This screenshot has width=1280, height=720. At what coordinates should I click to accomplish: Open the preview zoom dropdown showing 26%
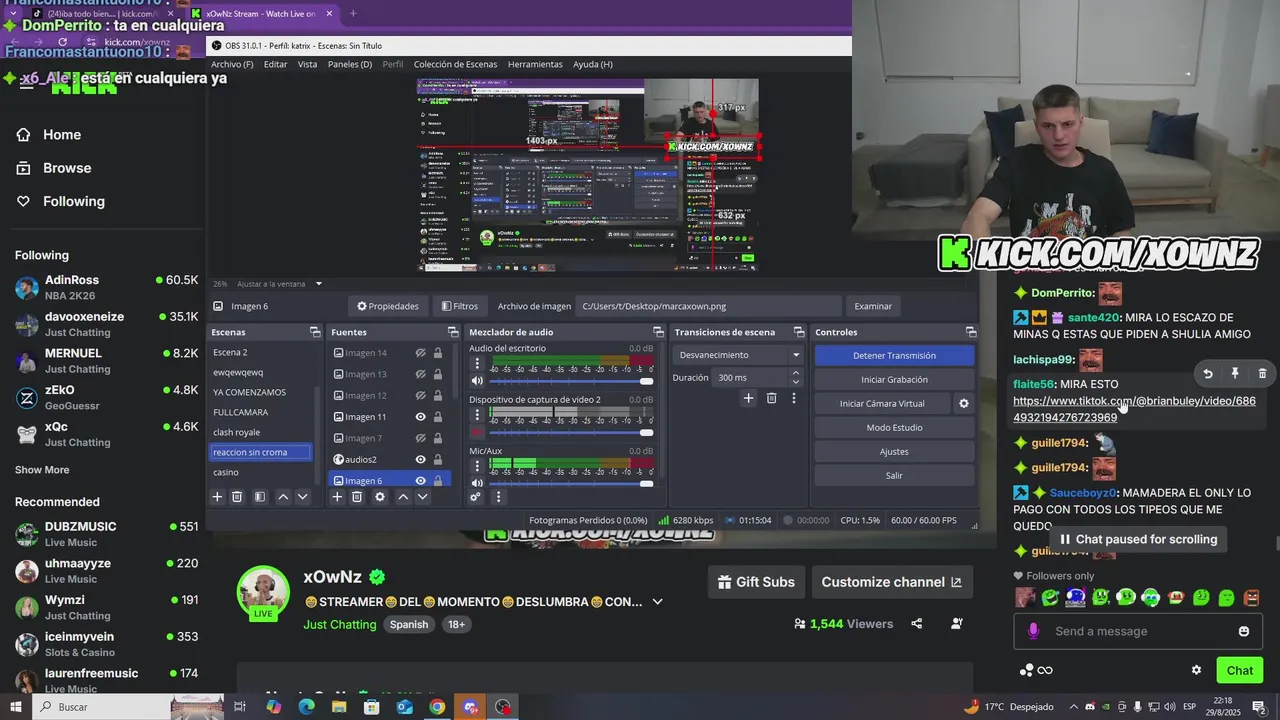319,284
